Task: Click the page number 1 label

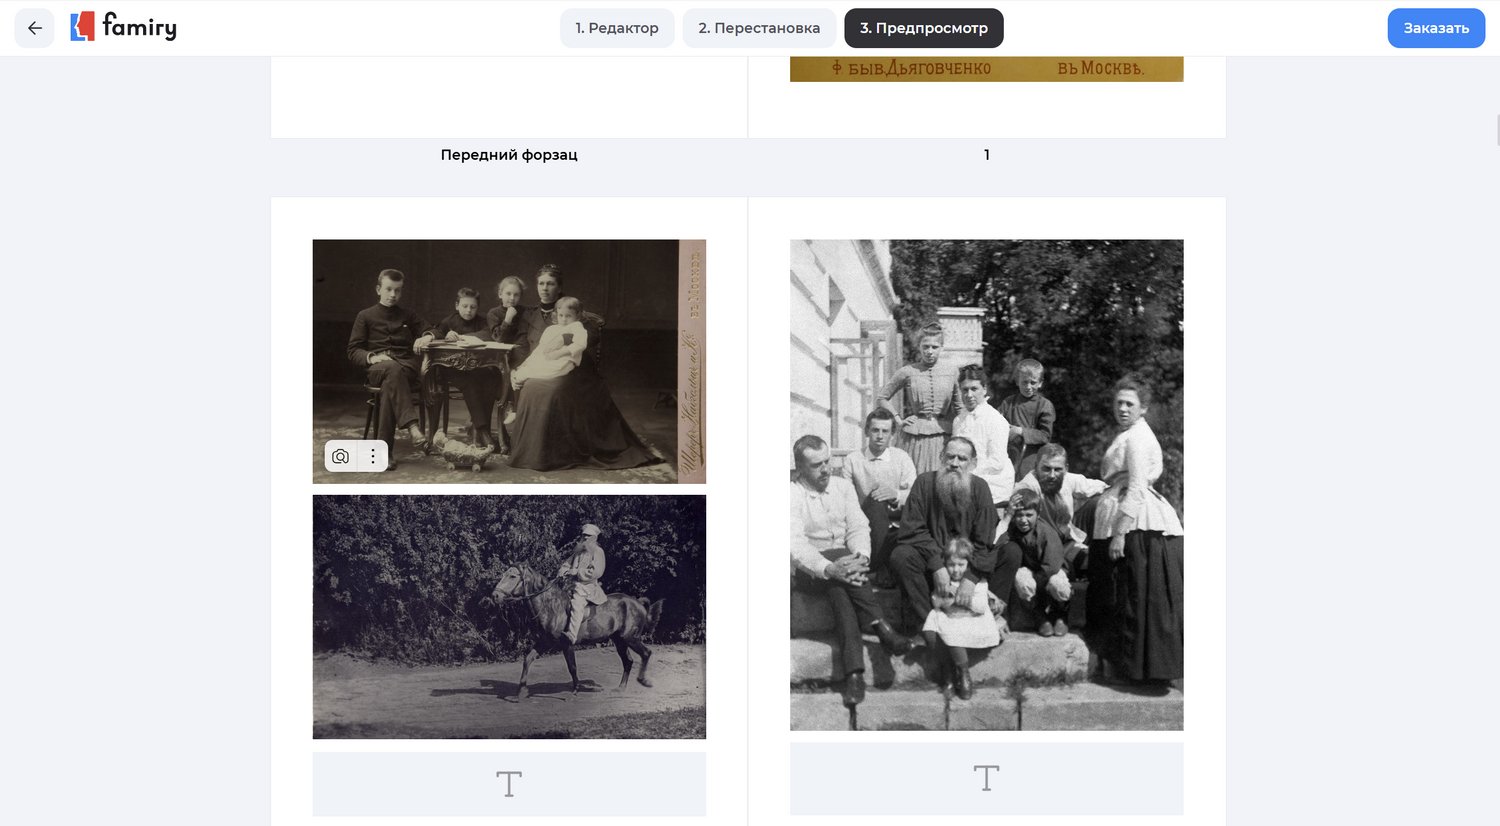Action: pyautogui.click(x=986, y=155)
